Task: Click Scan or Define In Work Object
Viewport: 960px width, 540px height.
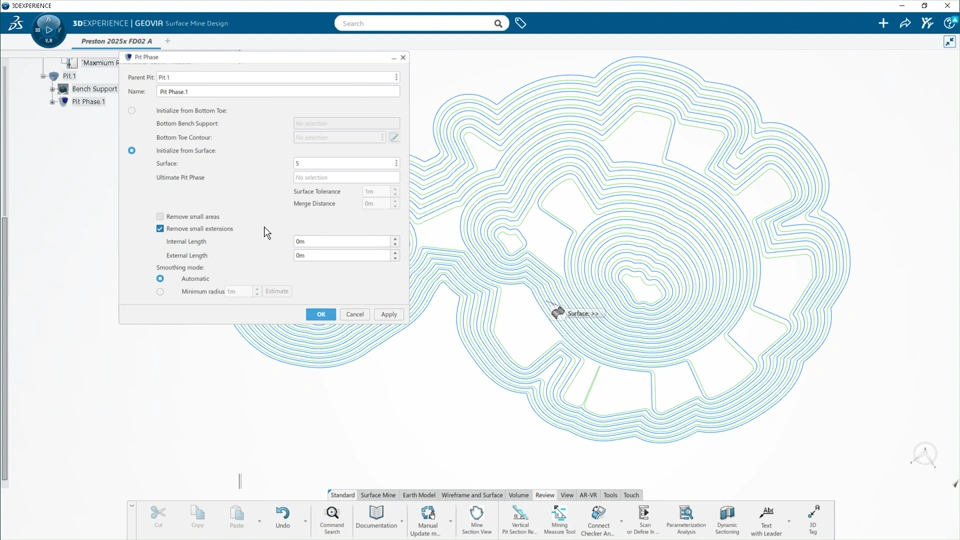Action: click(x=644, y=520)
